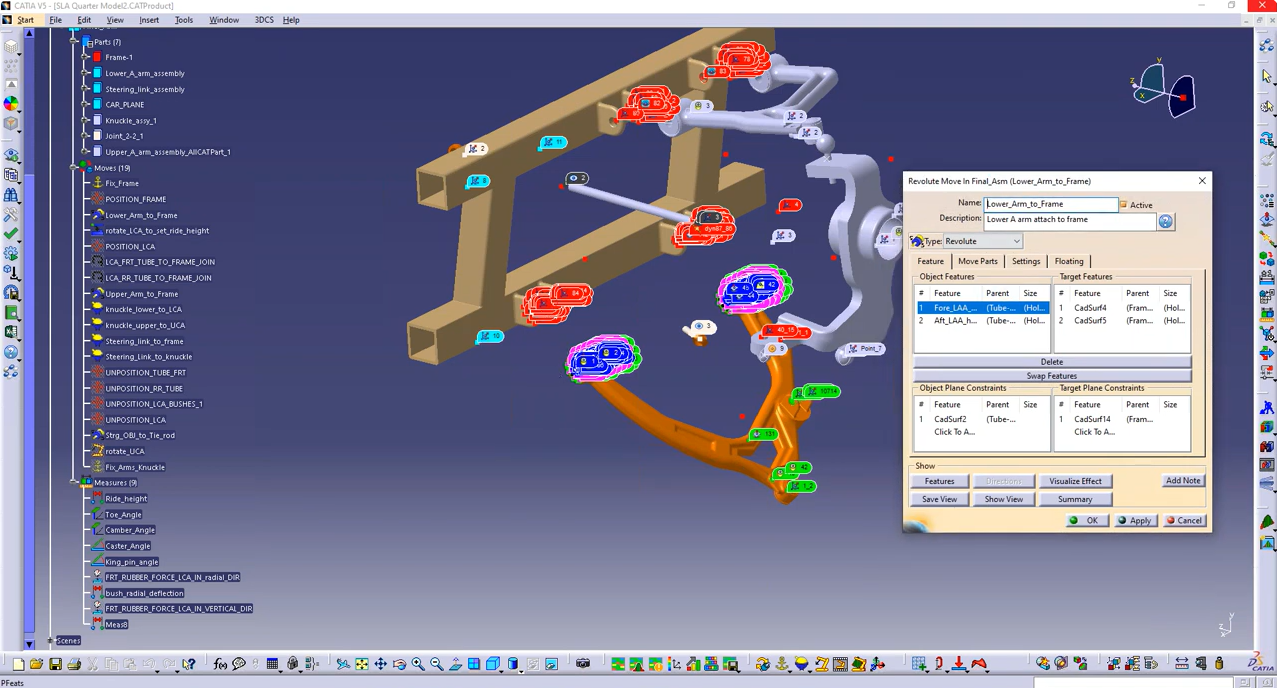Select the Zoom Out tool
Screen dimensions: 1277x688
pos(436,663)
